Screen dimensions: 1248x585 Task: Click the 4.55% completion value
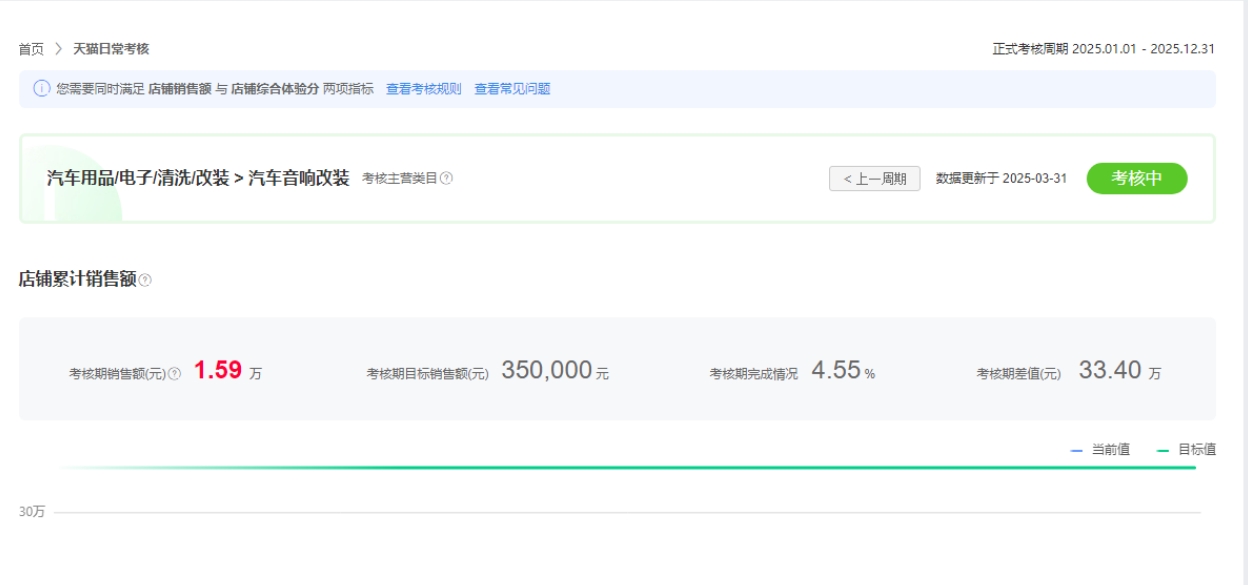click(x=842, y=371)
